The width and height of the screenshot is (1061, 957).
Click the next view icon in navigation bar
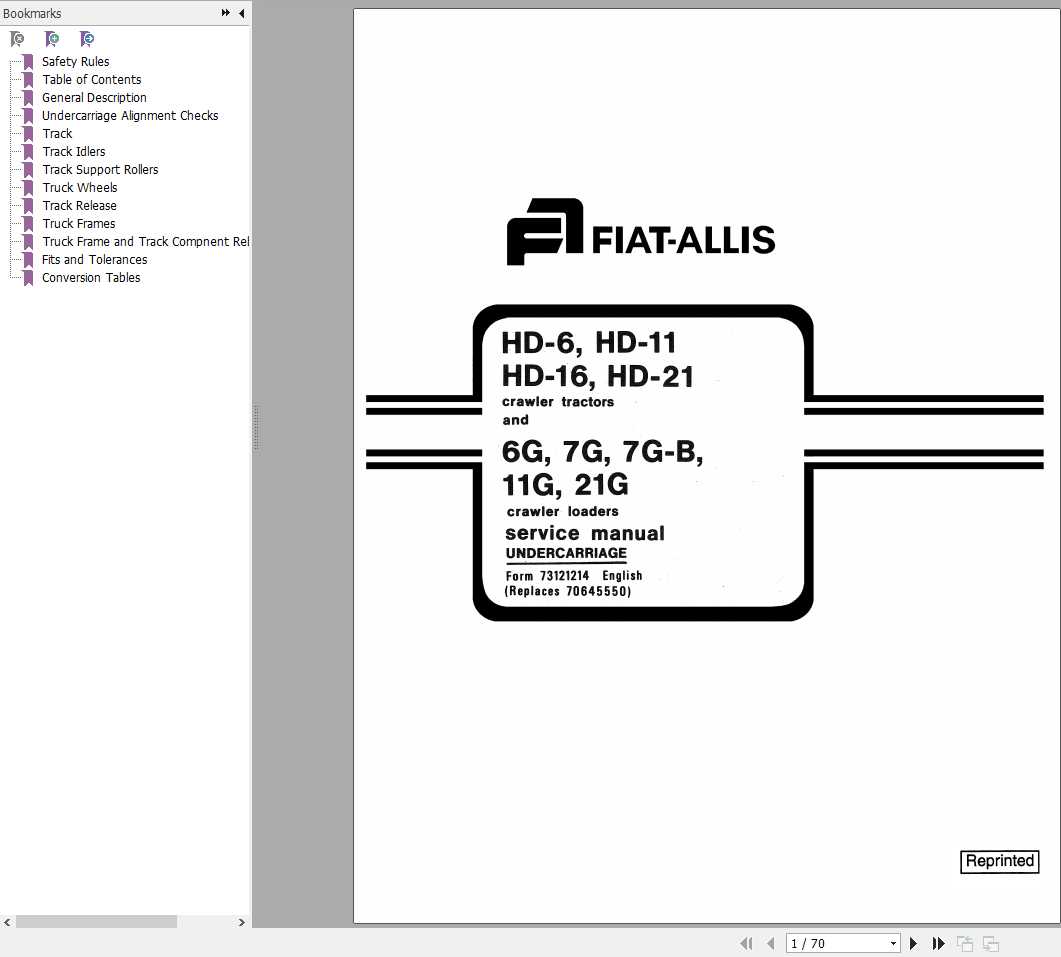(x=991, y=943)
